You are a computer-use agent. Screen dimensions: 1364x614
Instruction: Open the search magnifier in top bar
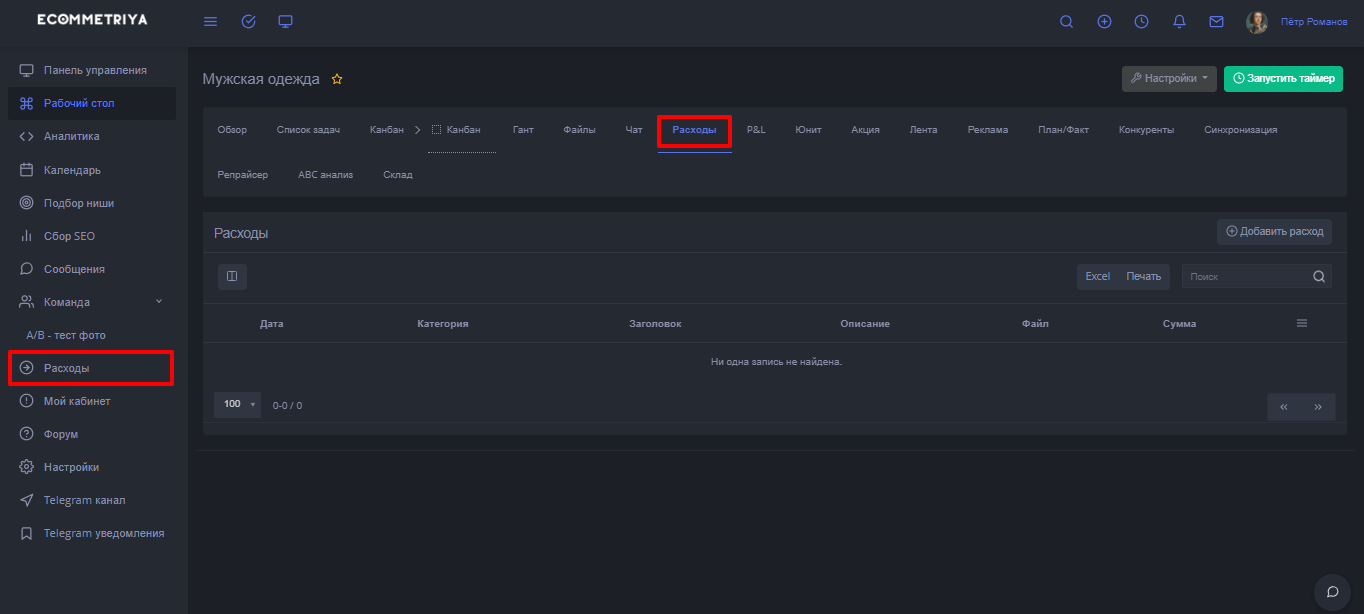tap(1066, 22)
